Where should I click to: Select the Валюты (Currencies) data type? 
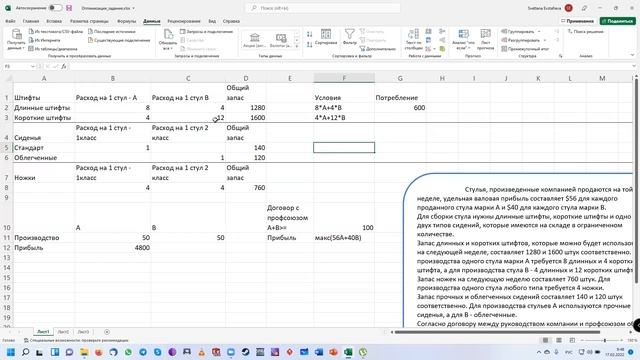pos(281,40)
